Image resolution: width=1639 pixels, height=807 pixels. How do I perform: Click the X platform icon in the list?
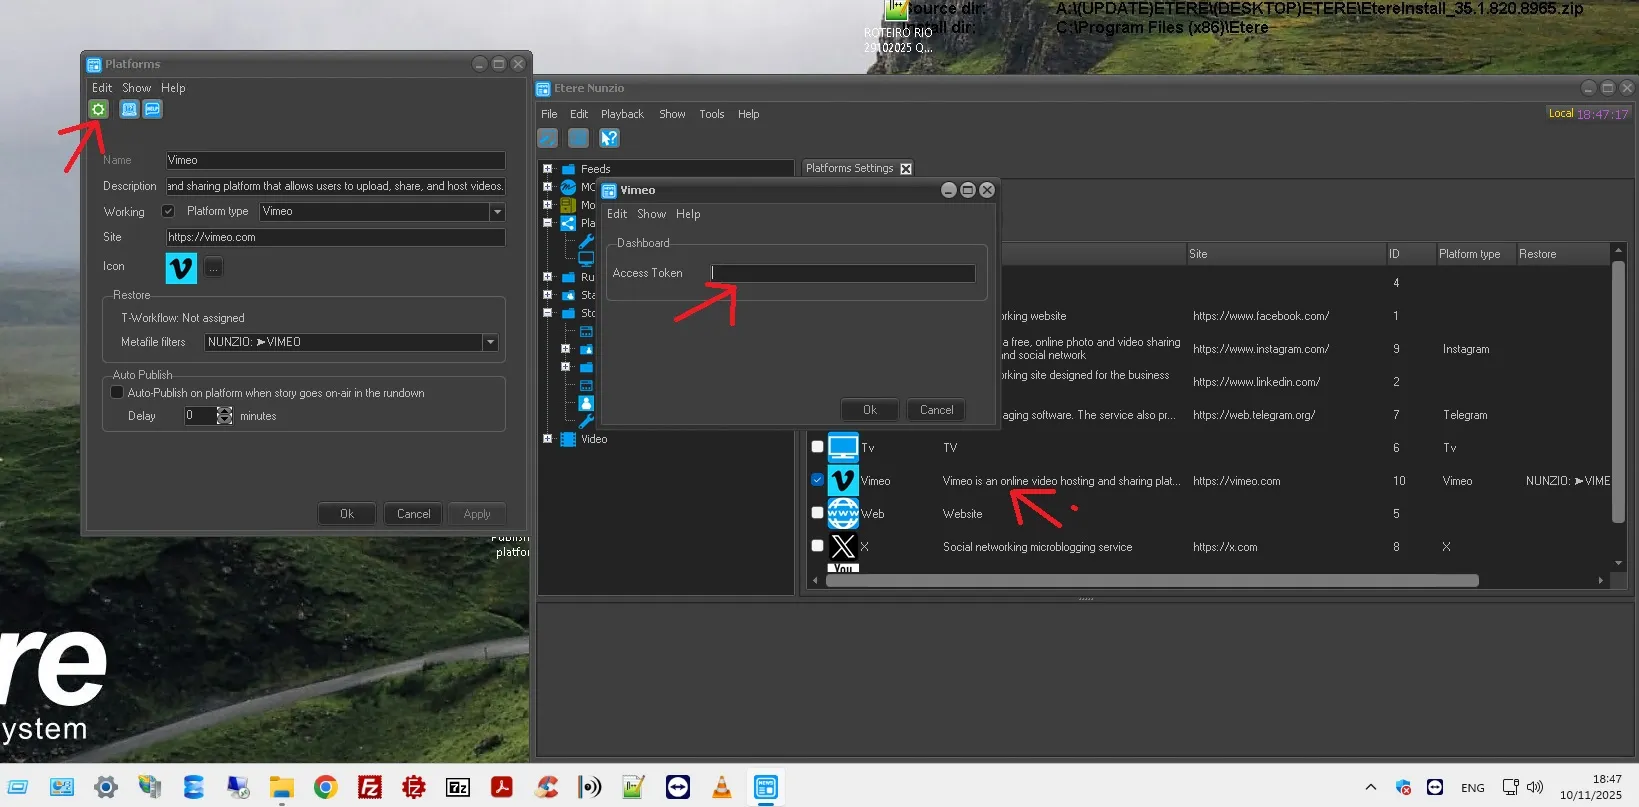(x=843, y=546)
